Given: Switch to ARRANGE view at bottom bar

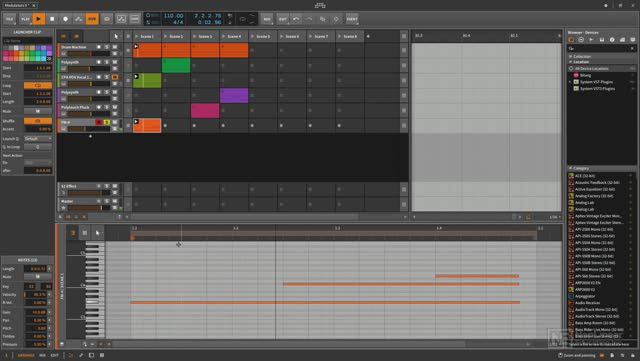Looking at the screenshot, I should coord(26,355).
